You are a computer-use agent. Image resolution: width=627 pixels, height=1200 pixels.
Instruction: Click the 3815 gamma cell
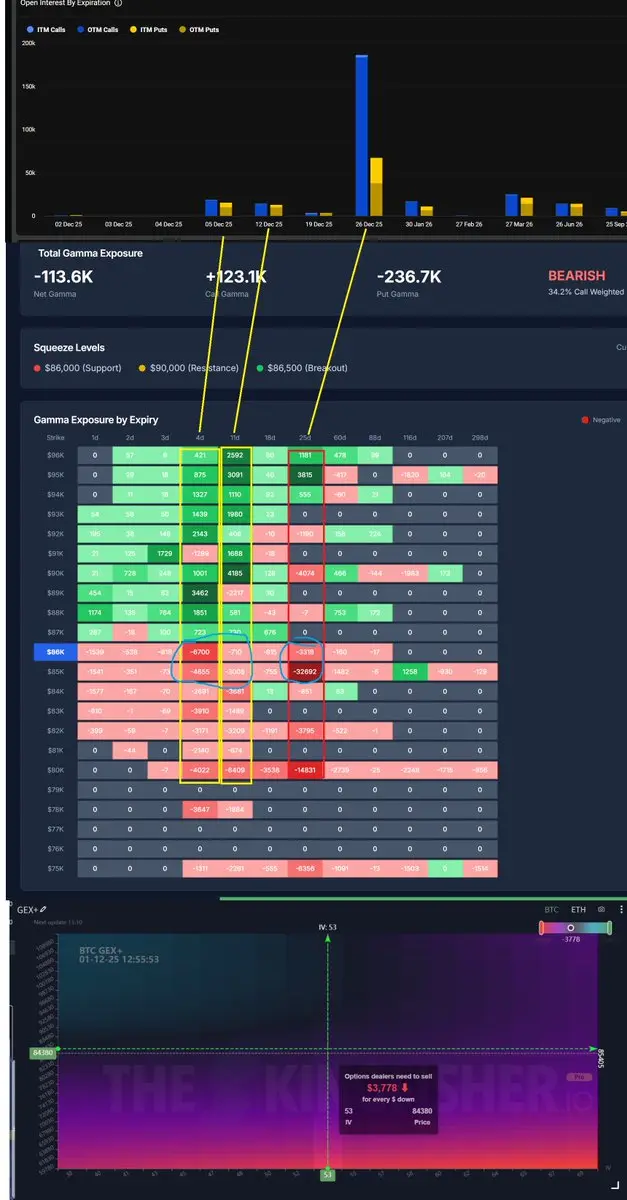tap(305, 475)
